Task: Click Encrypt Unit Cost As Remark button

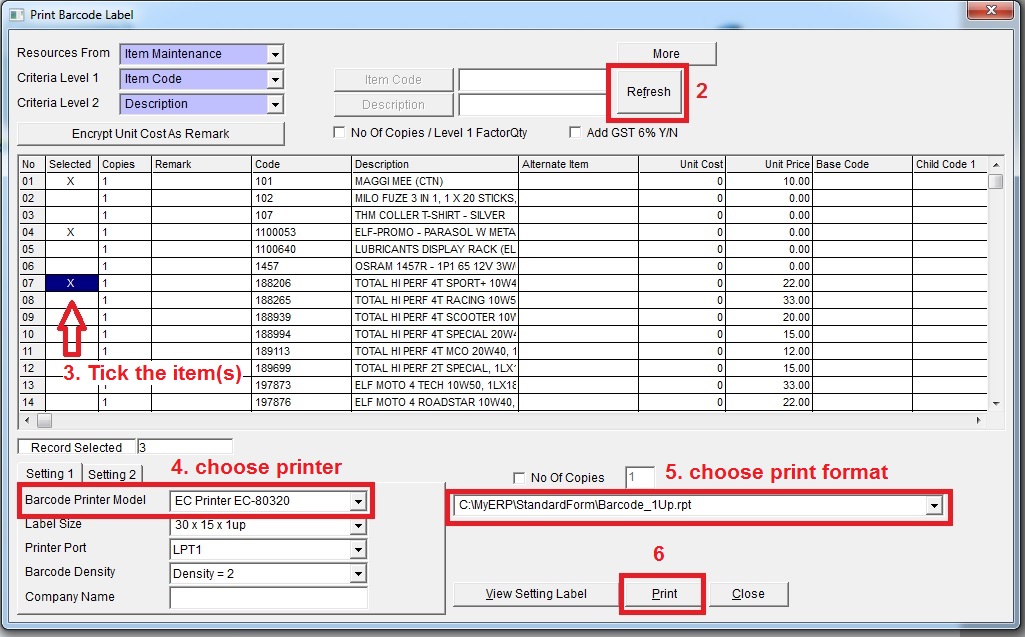Action: 151,134
